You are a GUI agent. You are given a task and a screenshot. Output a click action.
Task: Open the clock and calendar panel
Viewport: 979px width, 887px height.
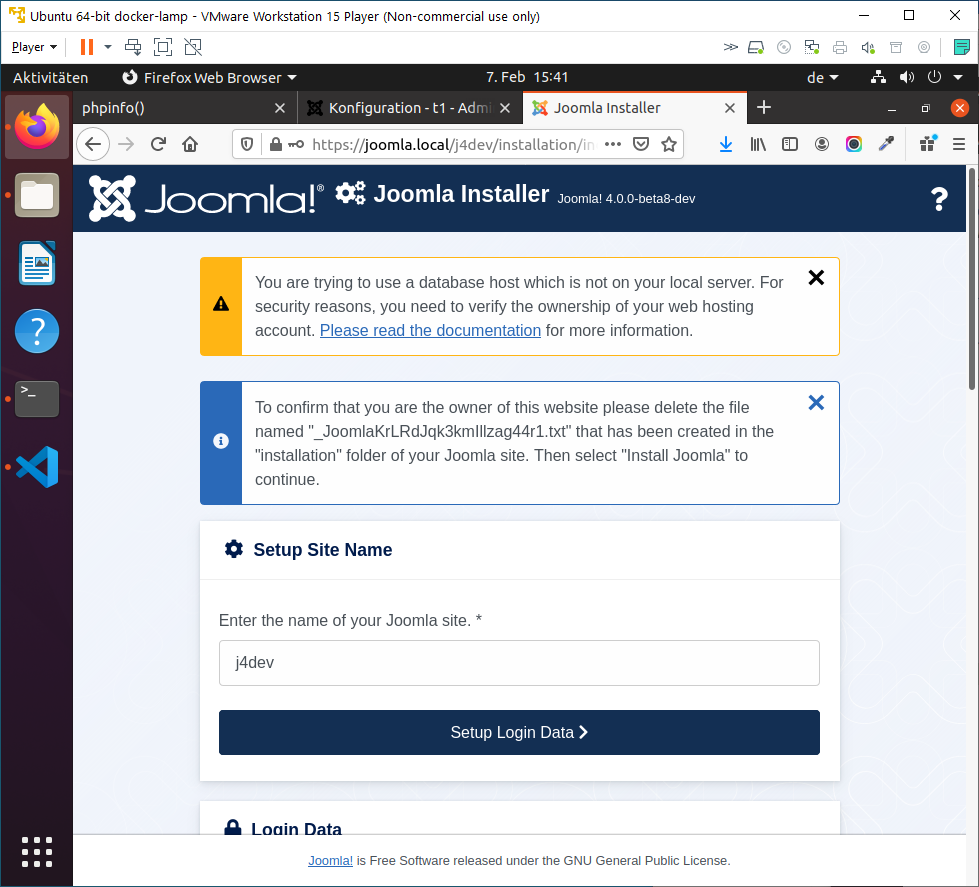point(527,77)
